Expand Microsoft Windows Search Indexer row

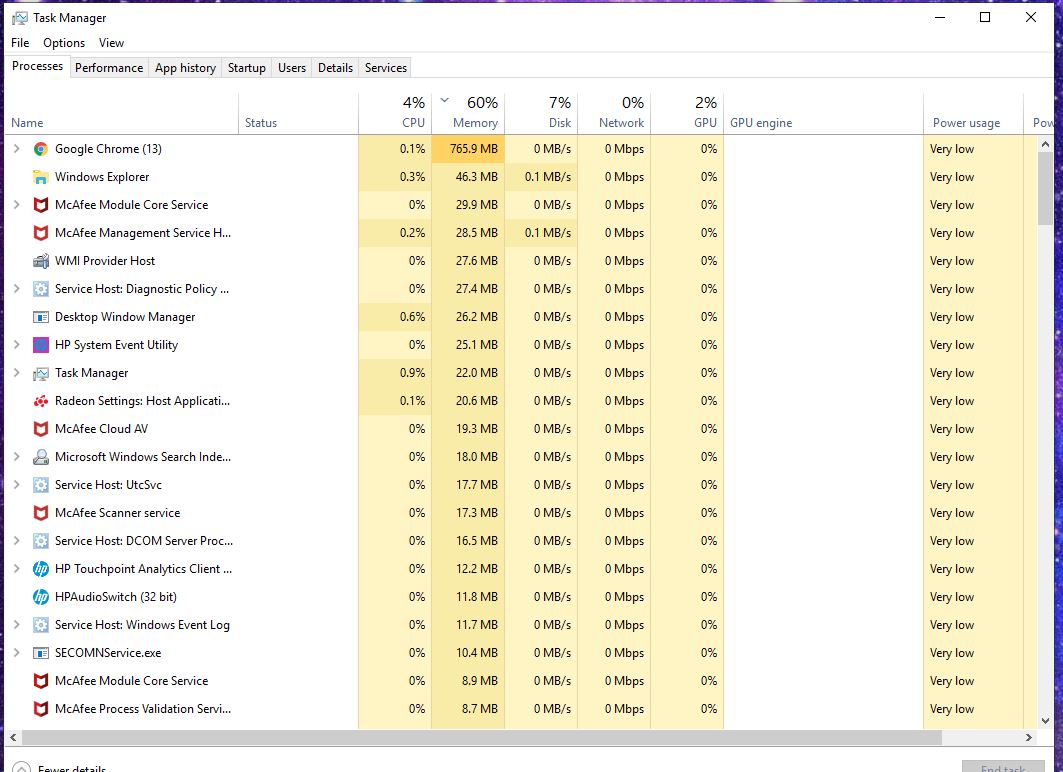point(17,457)
